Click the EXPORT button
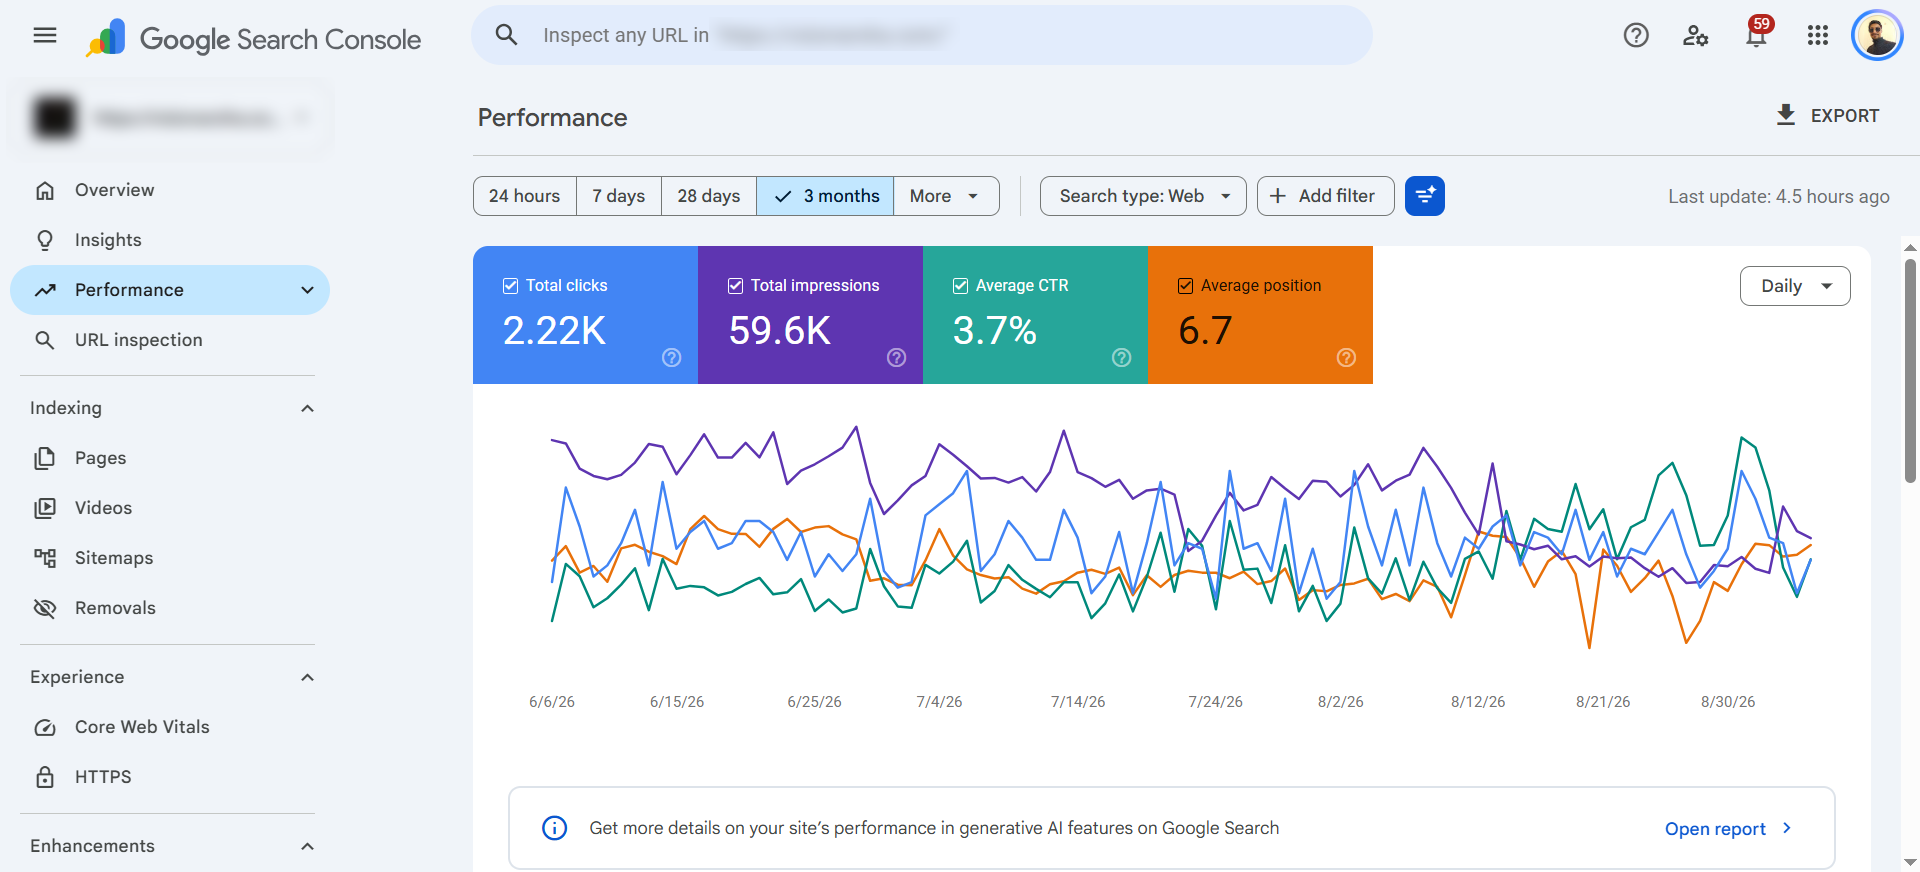This screenshot has height=872, width=1920. coord(1827,115)
